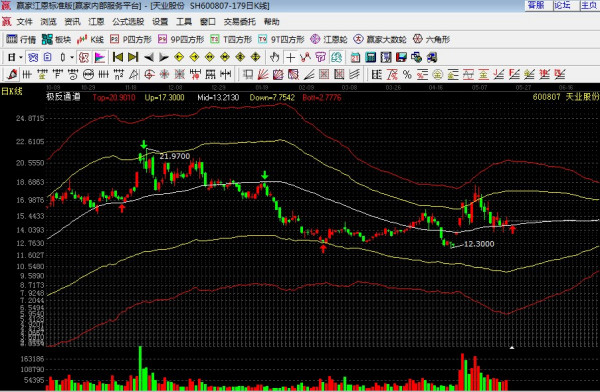Open the 交易委托 menu
Screen dimensions: 600x392
point(240,22)
